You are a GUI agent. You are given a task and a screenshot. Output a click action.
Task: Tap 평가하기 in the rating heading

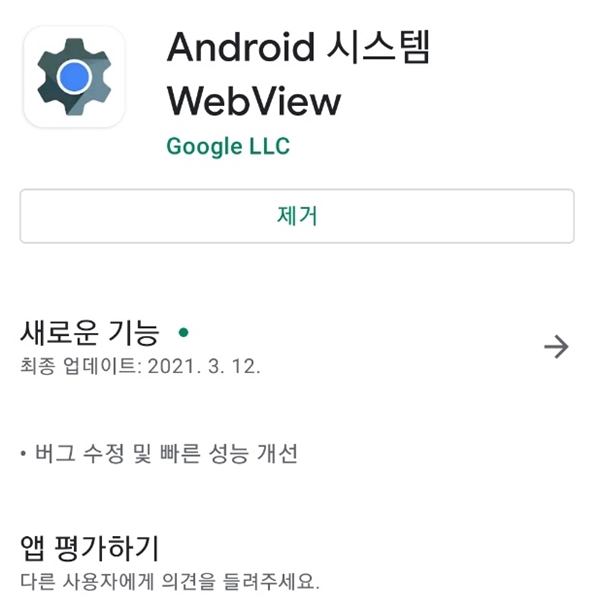pyautogui.click(x=106, y=548)
